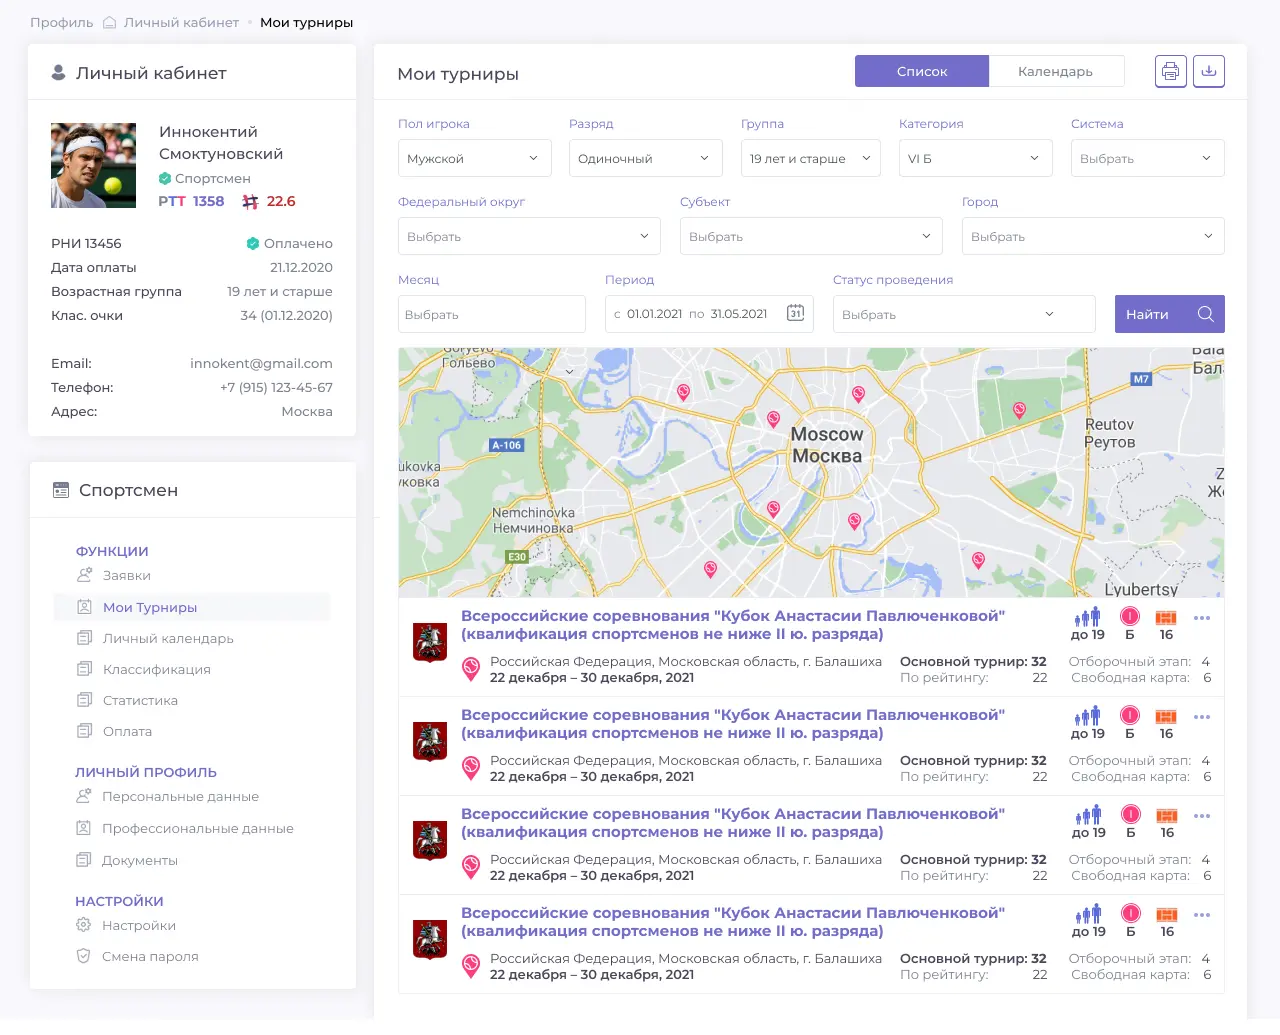Open the Федеральный округ dropdown

click(x=529, y=236)
